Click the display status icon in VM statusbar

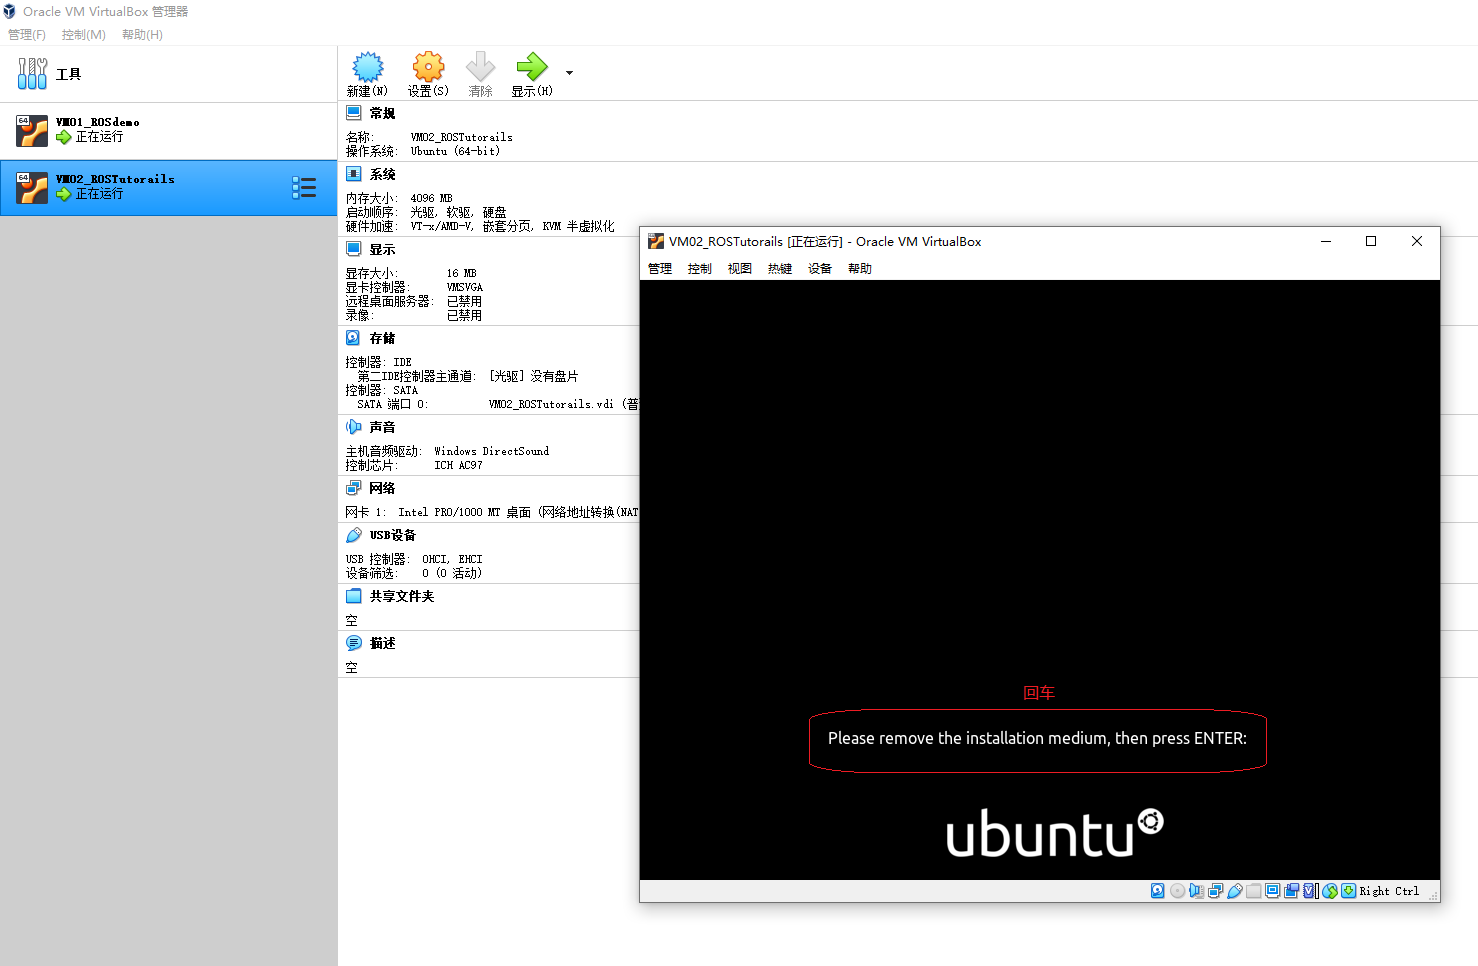click(x=1271, y=890)
